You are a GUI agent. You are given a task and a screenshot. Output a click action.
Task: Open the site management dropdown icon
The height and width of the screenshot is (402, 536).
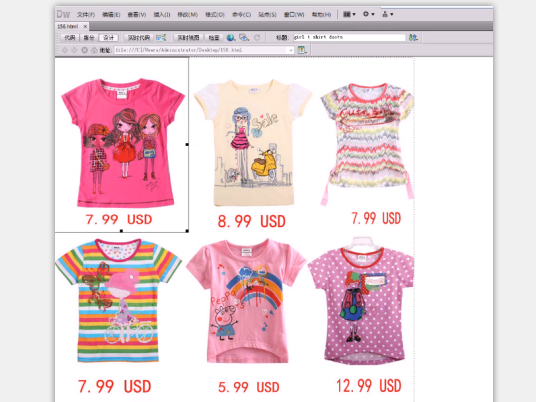388,14
